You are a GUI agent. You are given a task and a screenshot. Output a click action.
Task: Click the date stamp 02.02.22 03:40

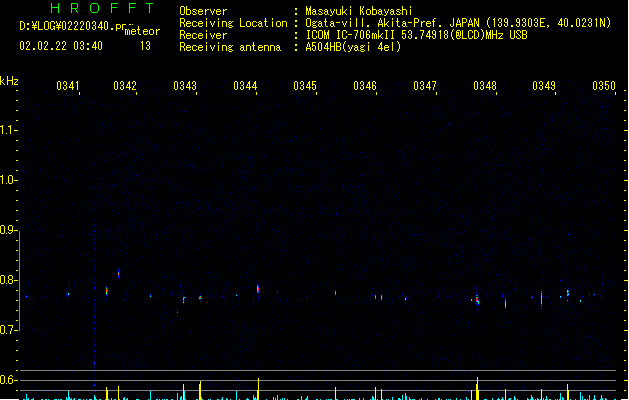tap(61, 46)
